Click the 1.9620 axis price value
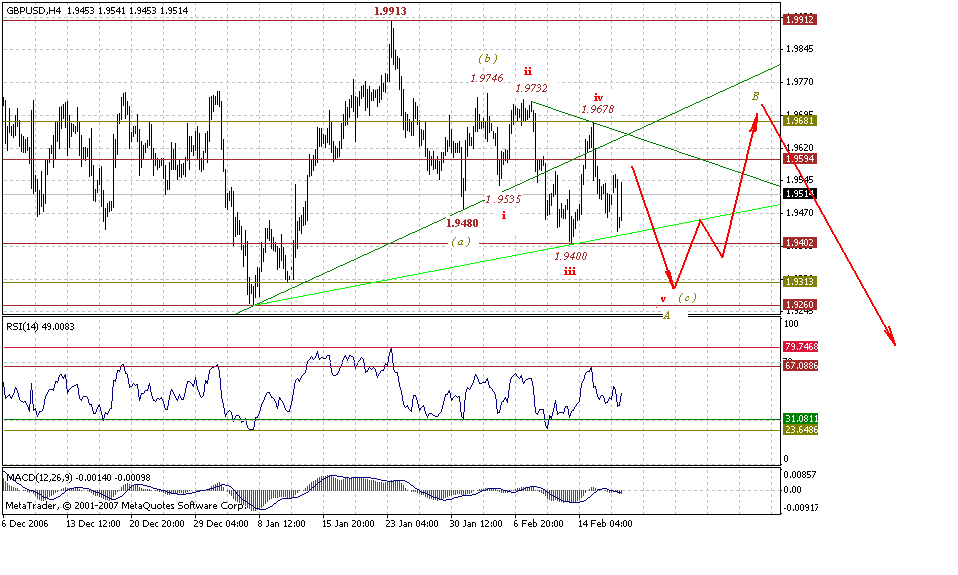Image resolution: width=958 pixels, height=575 pixels. pos(800,147)
